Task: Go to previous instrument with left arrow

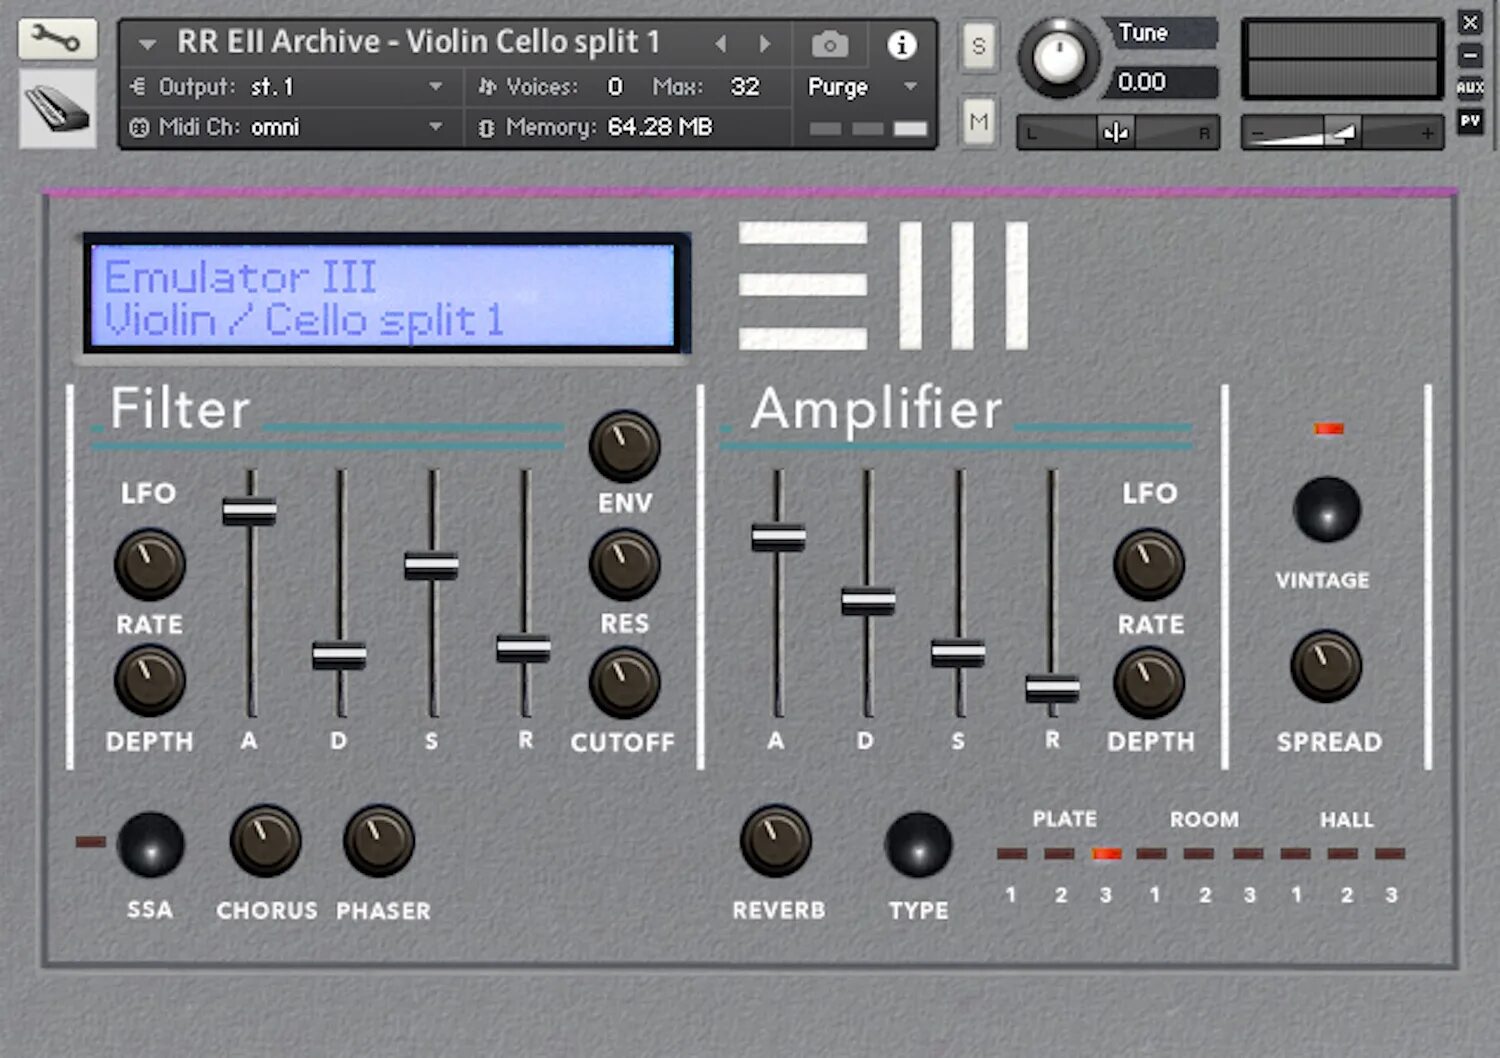Action: [721, 44]
